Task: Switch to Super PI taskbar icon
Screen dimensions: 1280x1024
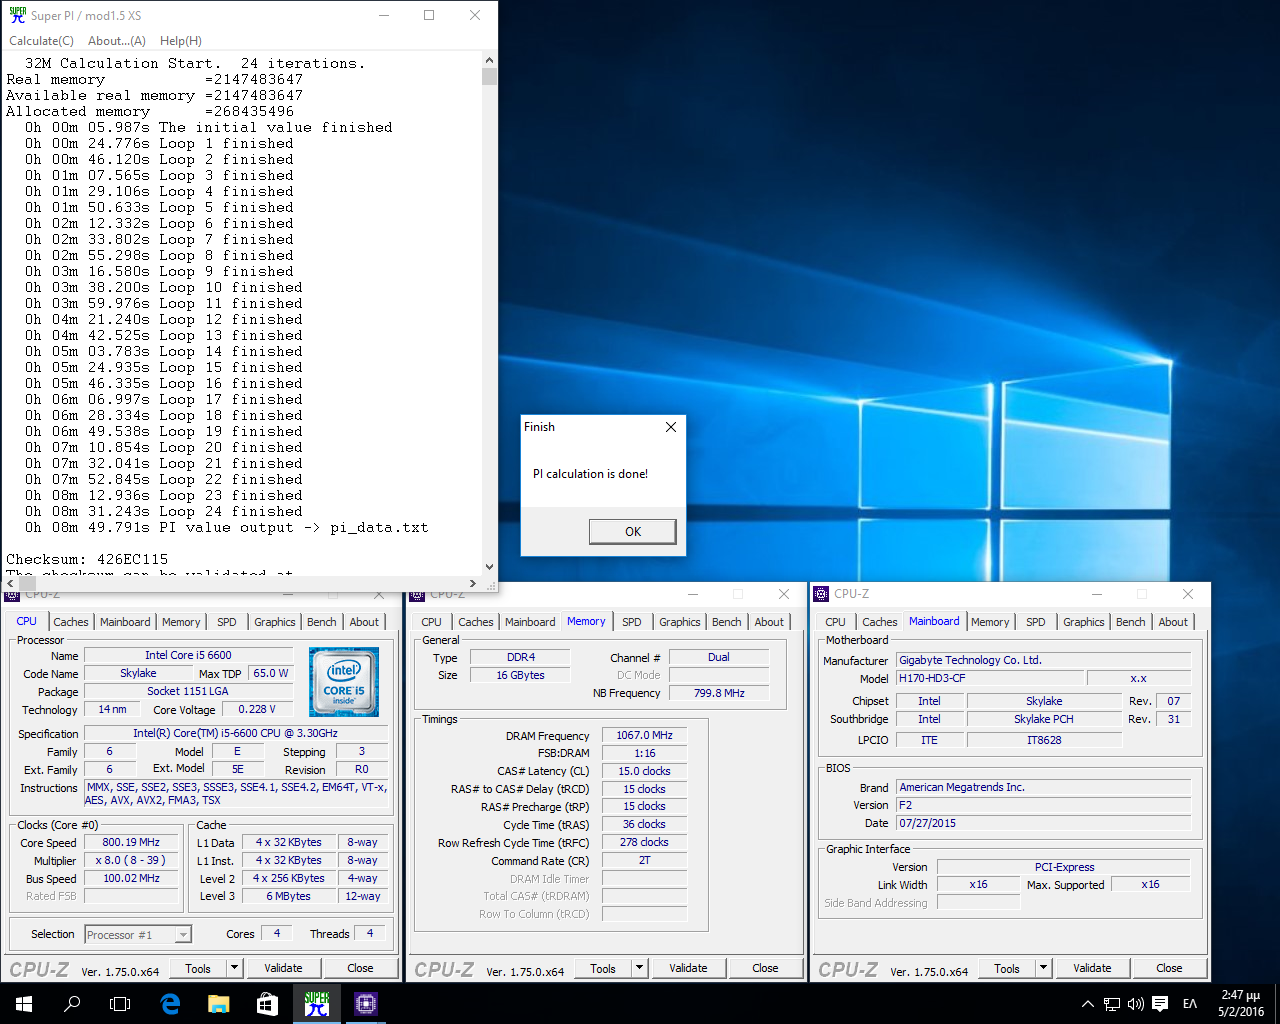Action: [x=317, y=1003]
